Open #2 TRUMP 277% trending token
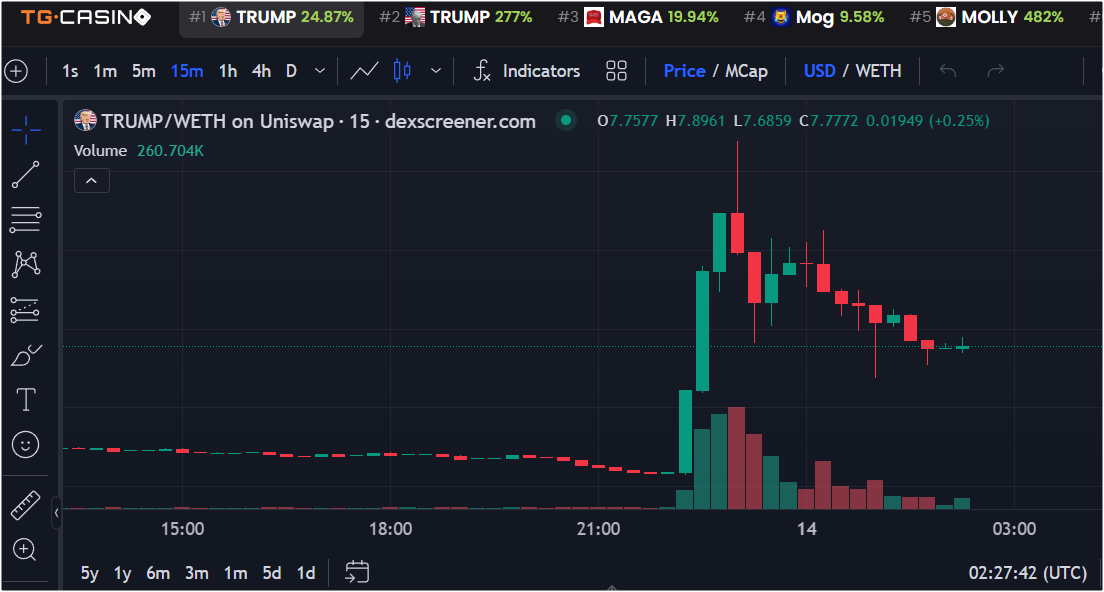1104x592 pixels. click(456, 18)
